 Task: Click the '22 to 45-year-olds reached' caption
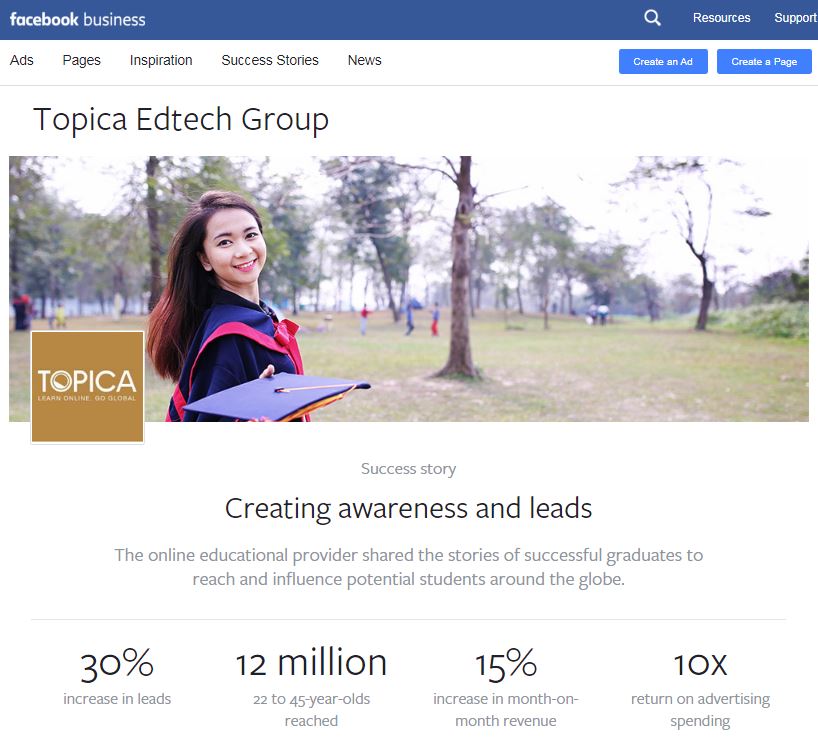coord(311,710)
